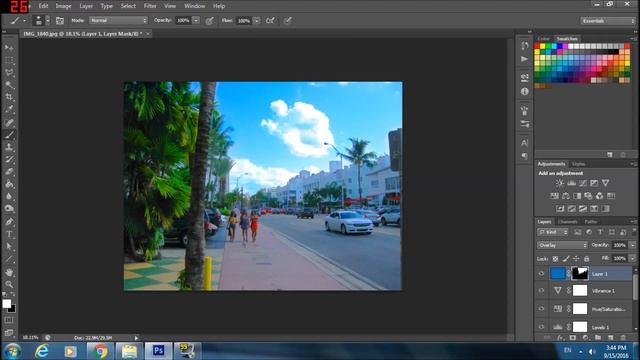Click the Create new group folder icon
Screen dimensions: 640x360
(x=598, y=338)
